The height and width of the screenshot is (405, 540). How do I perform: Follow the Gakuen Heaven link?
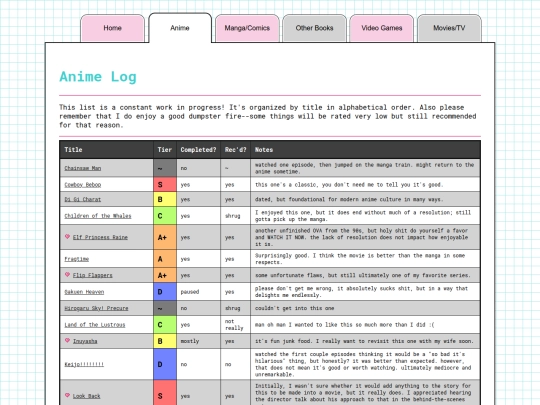pos(84,292)
